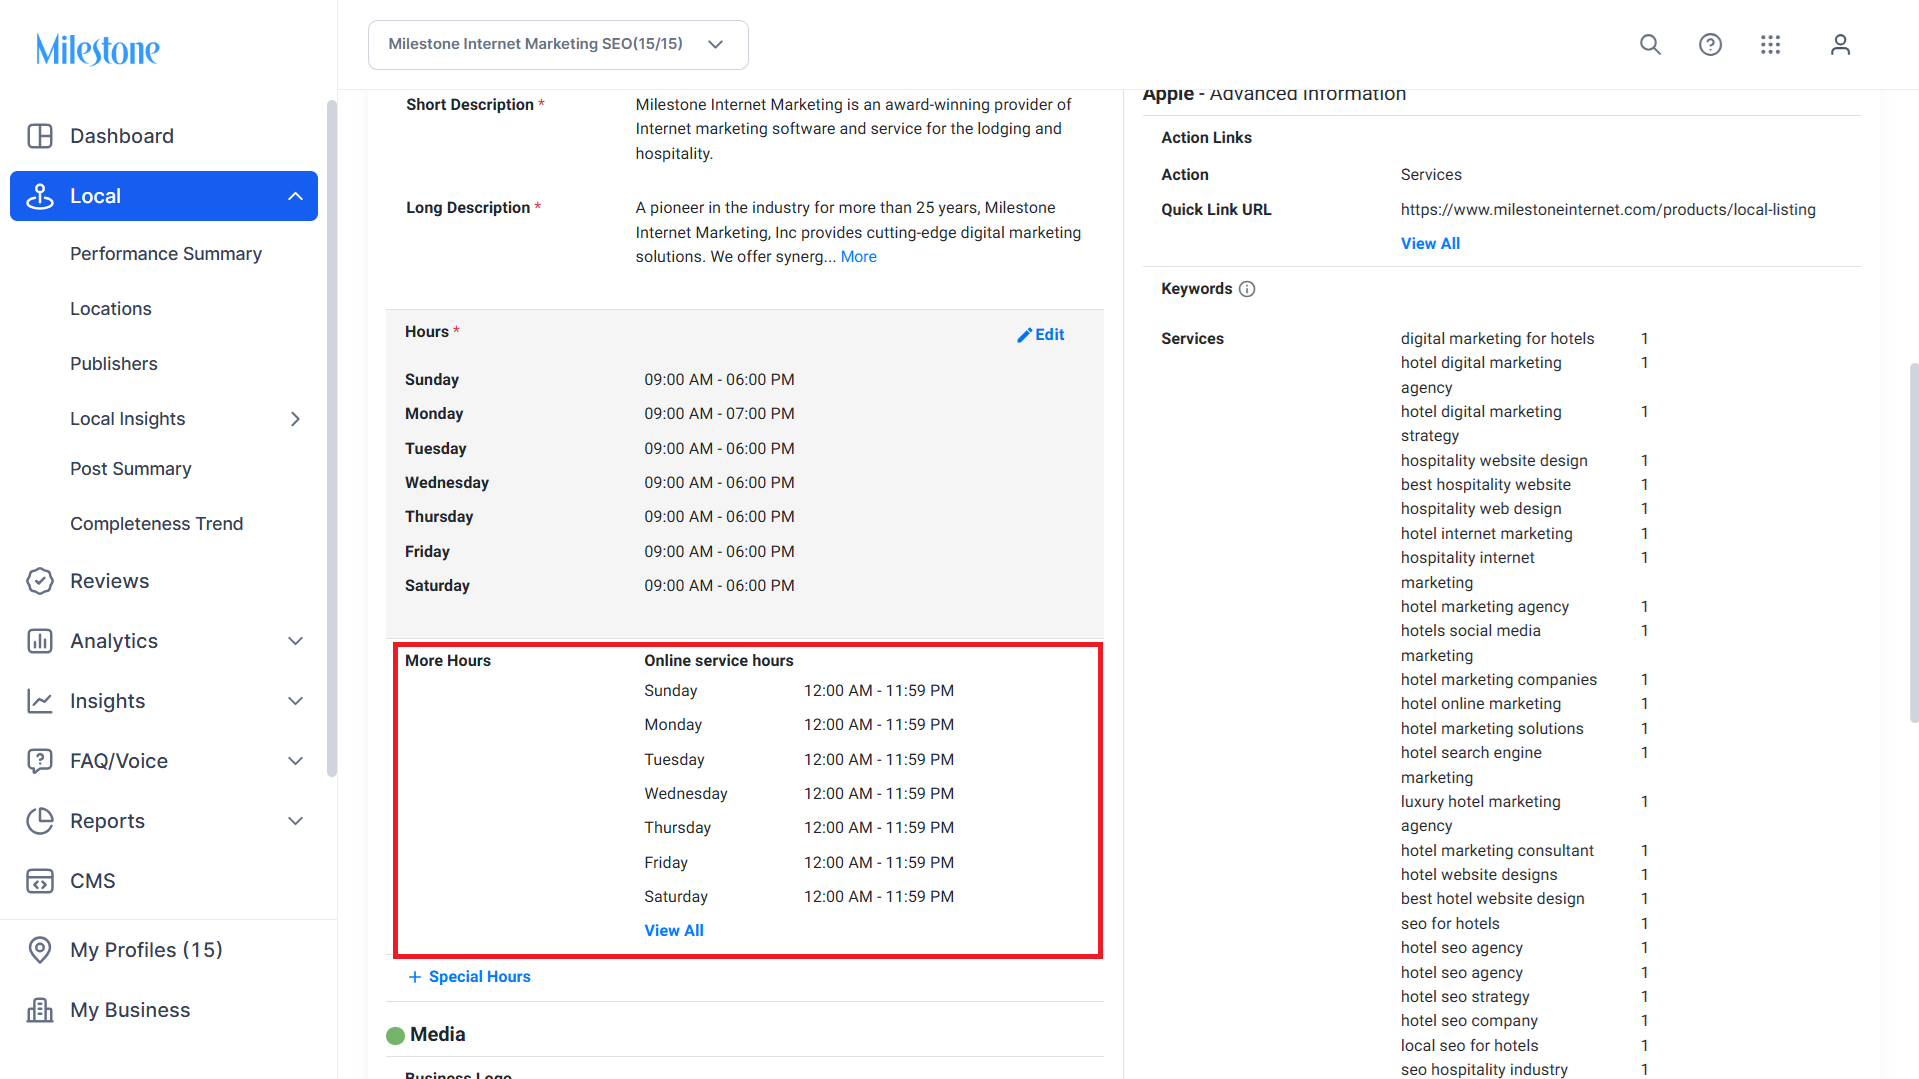
Task: Click the Action Links heading
Action: click(x=1206, y=138)
